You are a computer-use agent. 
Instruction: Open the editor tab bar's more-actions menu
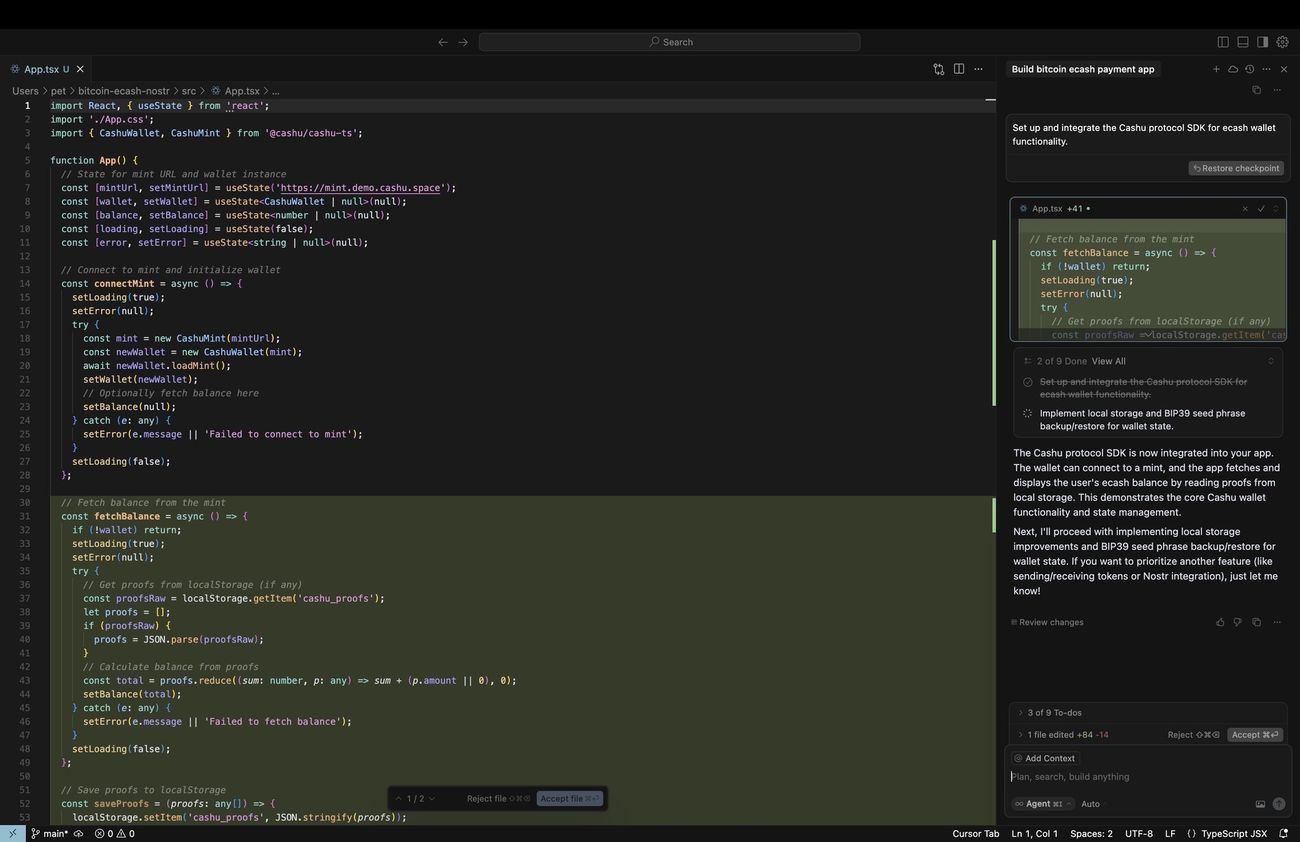point(978,69)
